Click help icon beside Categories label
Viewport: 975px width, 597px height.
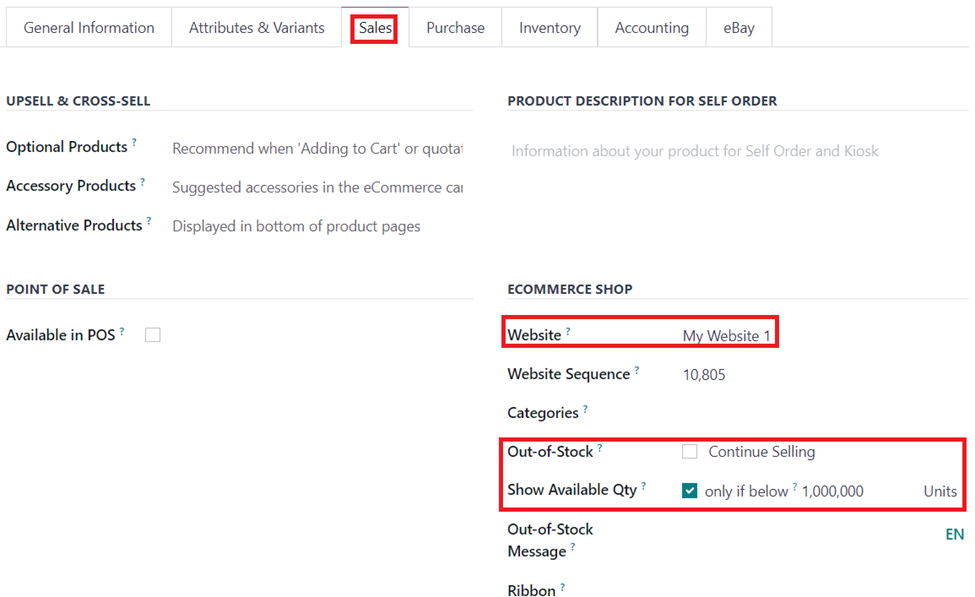pos(585,409)
